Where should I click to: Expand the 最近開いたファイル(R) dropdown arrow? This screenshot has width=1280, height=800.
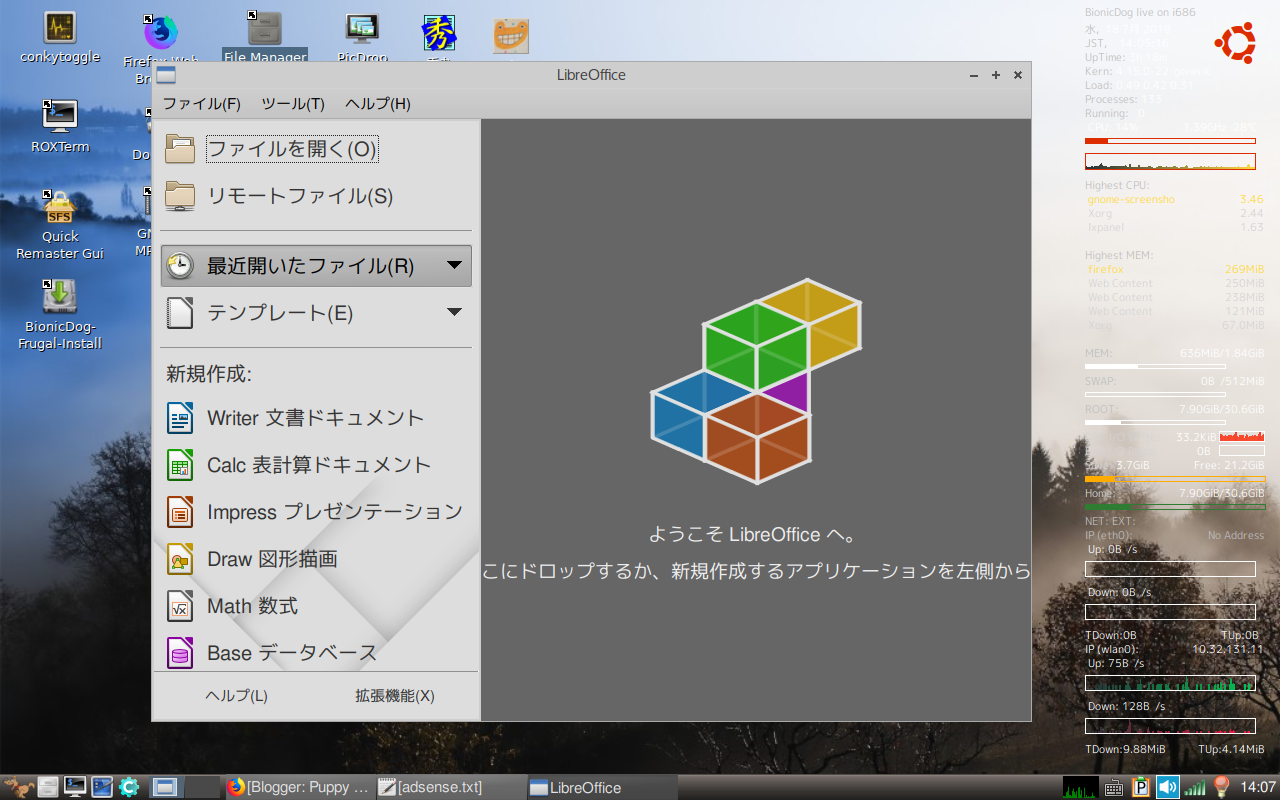click(454, 265)
